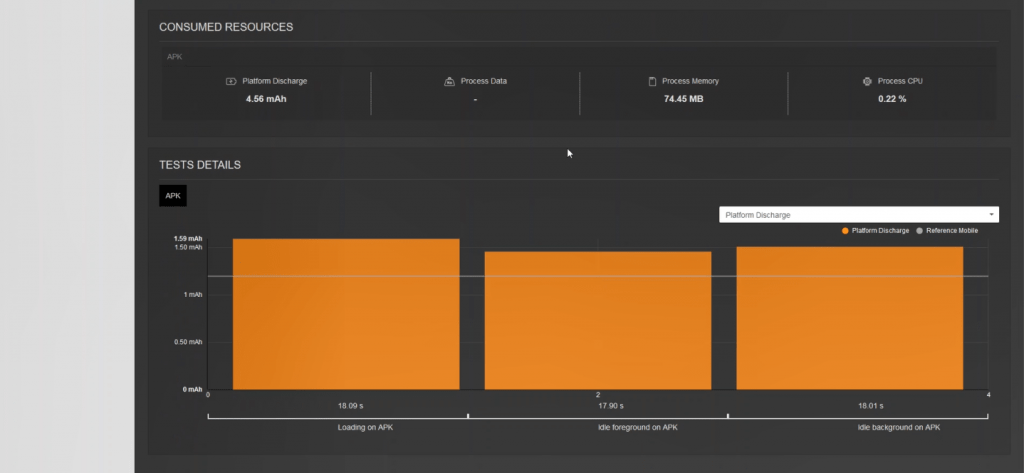Select the Loading on APK orange bar
The width and height of the screenshot is (1024, 473).
pos(346,314)
